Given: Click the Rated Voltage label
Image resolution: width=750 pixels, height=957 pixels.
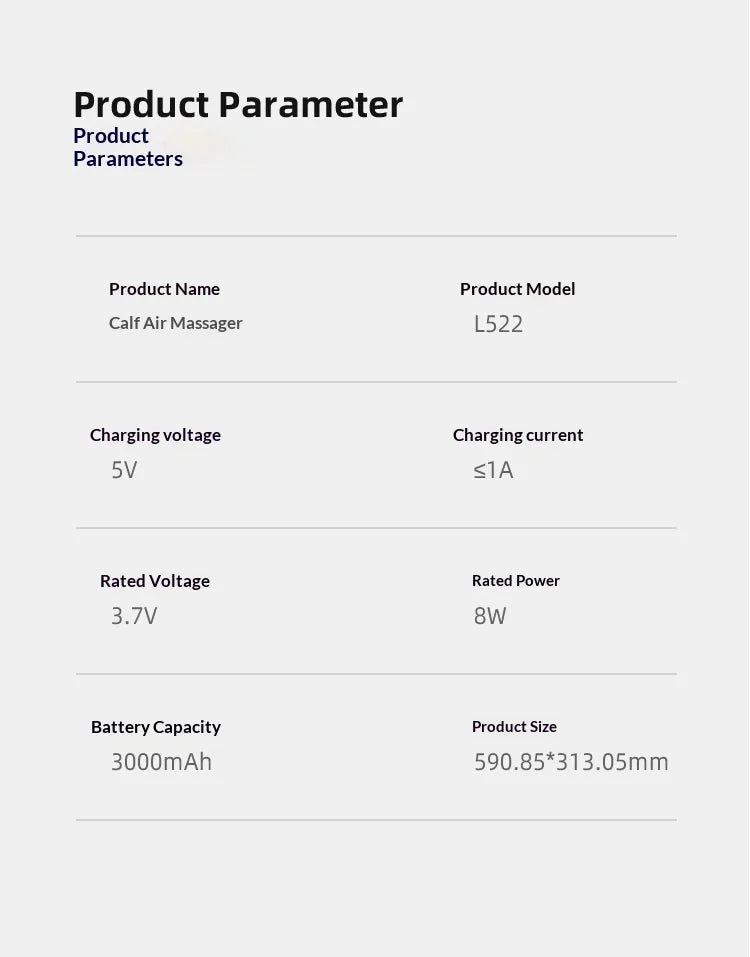Looking at the screenshot, I should click(x=154, y=581).
